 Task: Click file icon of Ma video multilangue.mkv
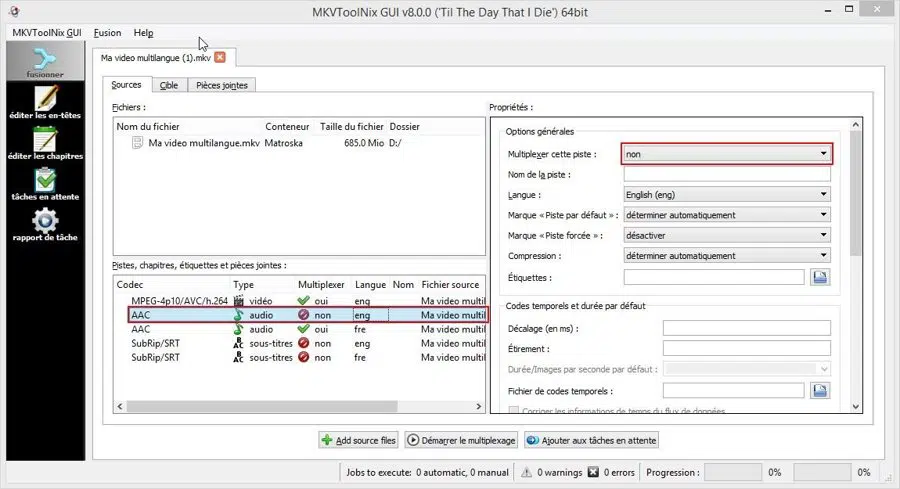[137, 143]
